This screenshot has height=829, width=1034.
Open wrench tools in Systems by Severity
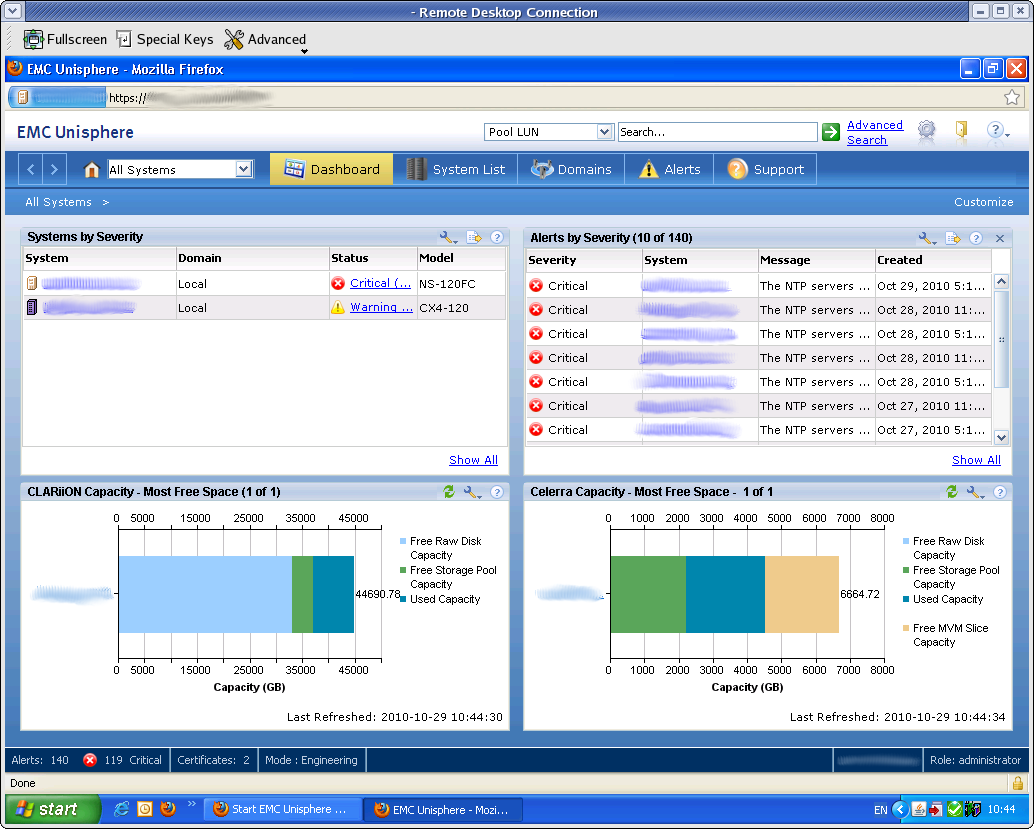[447, 238]
